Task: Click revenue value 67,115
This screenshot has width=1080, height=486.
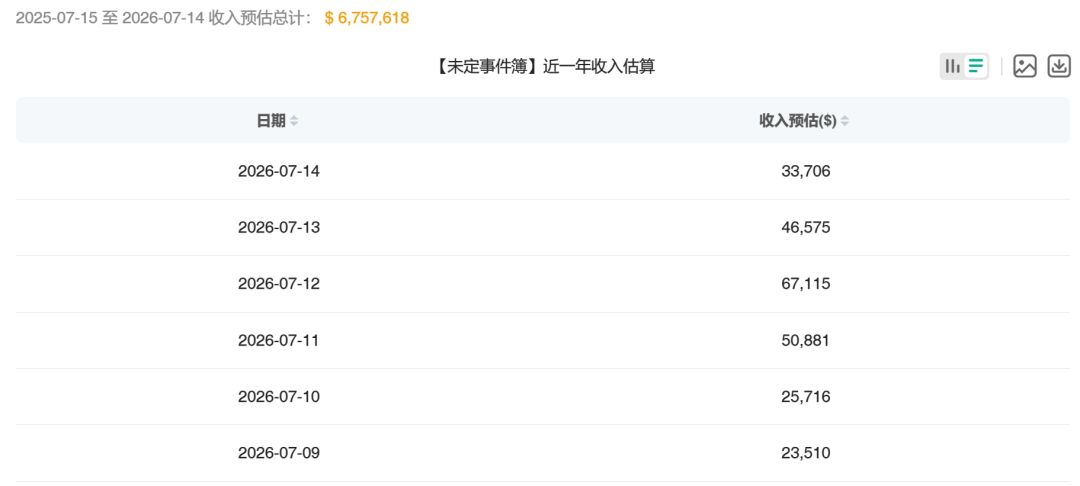Action: click(x=806, y=284)
